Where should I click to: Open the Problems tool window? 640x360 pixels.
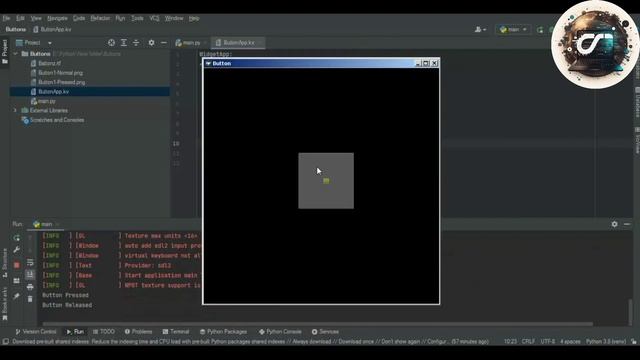[x=138, y=332]
